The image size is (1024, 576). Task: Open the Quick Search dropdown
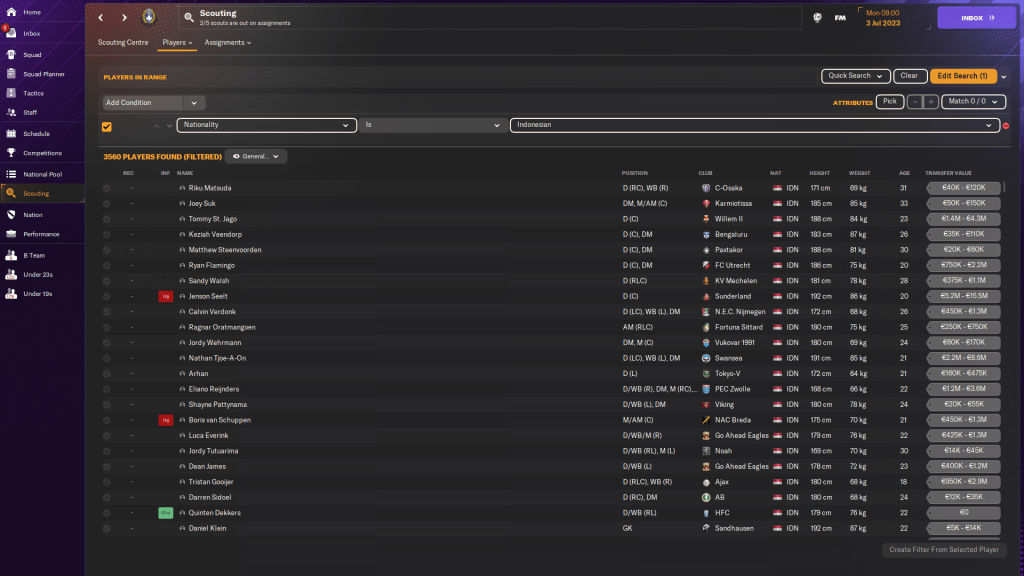[855, 76]
